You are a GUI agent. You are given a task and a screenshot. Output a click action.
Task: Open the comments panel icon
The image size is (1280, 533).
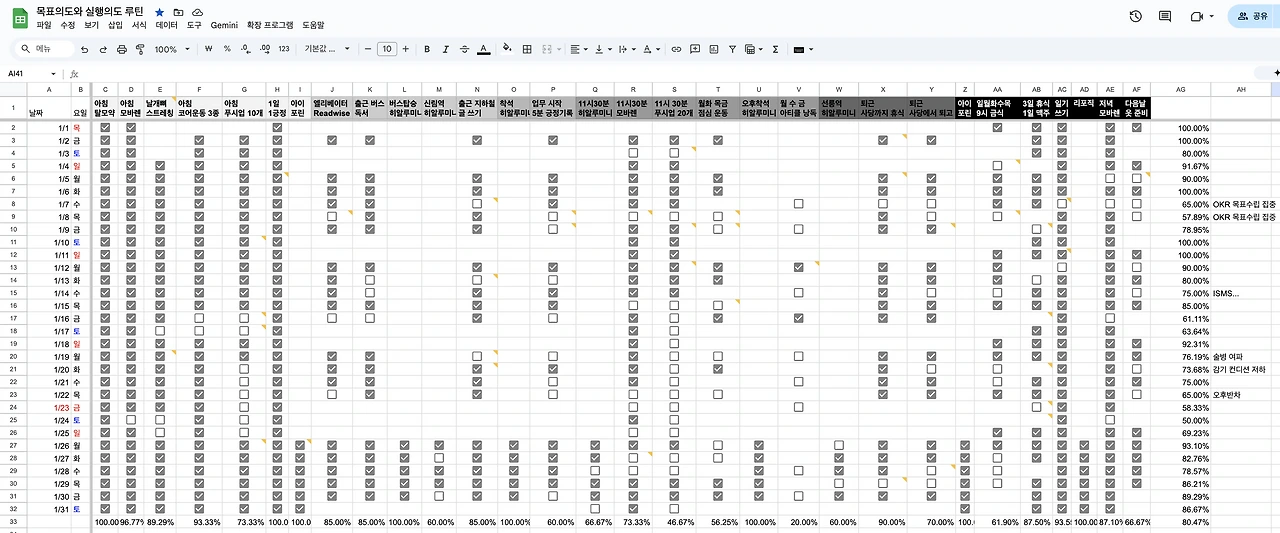[x=1165, y=16]
